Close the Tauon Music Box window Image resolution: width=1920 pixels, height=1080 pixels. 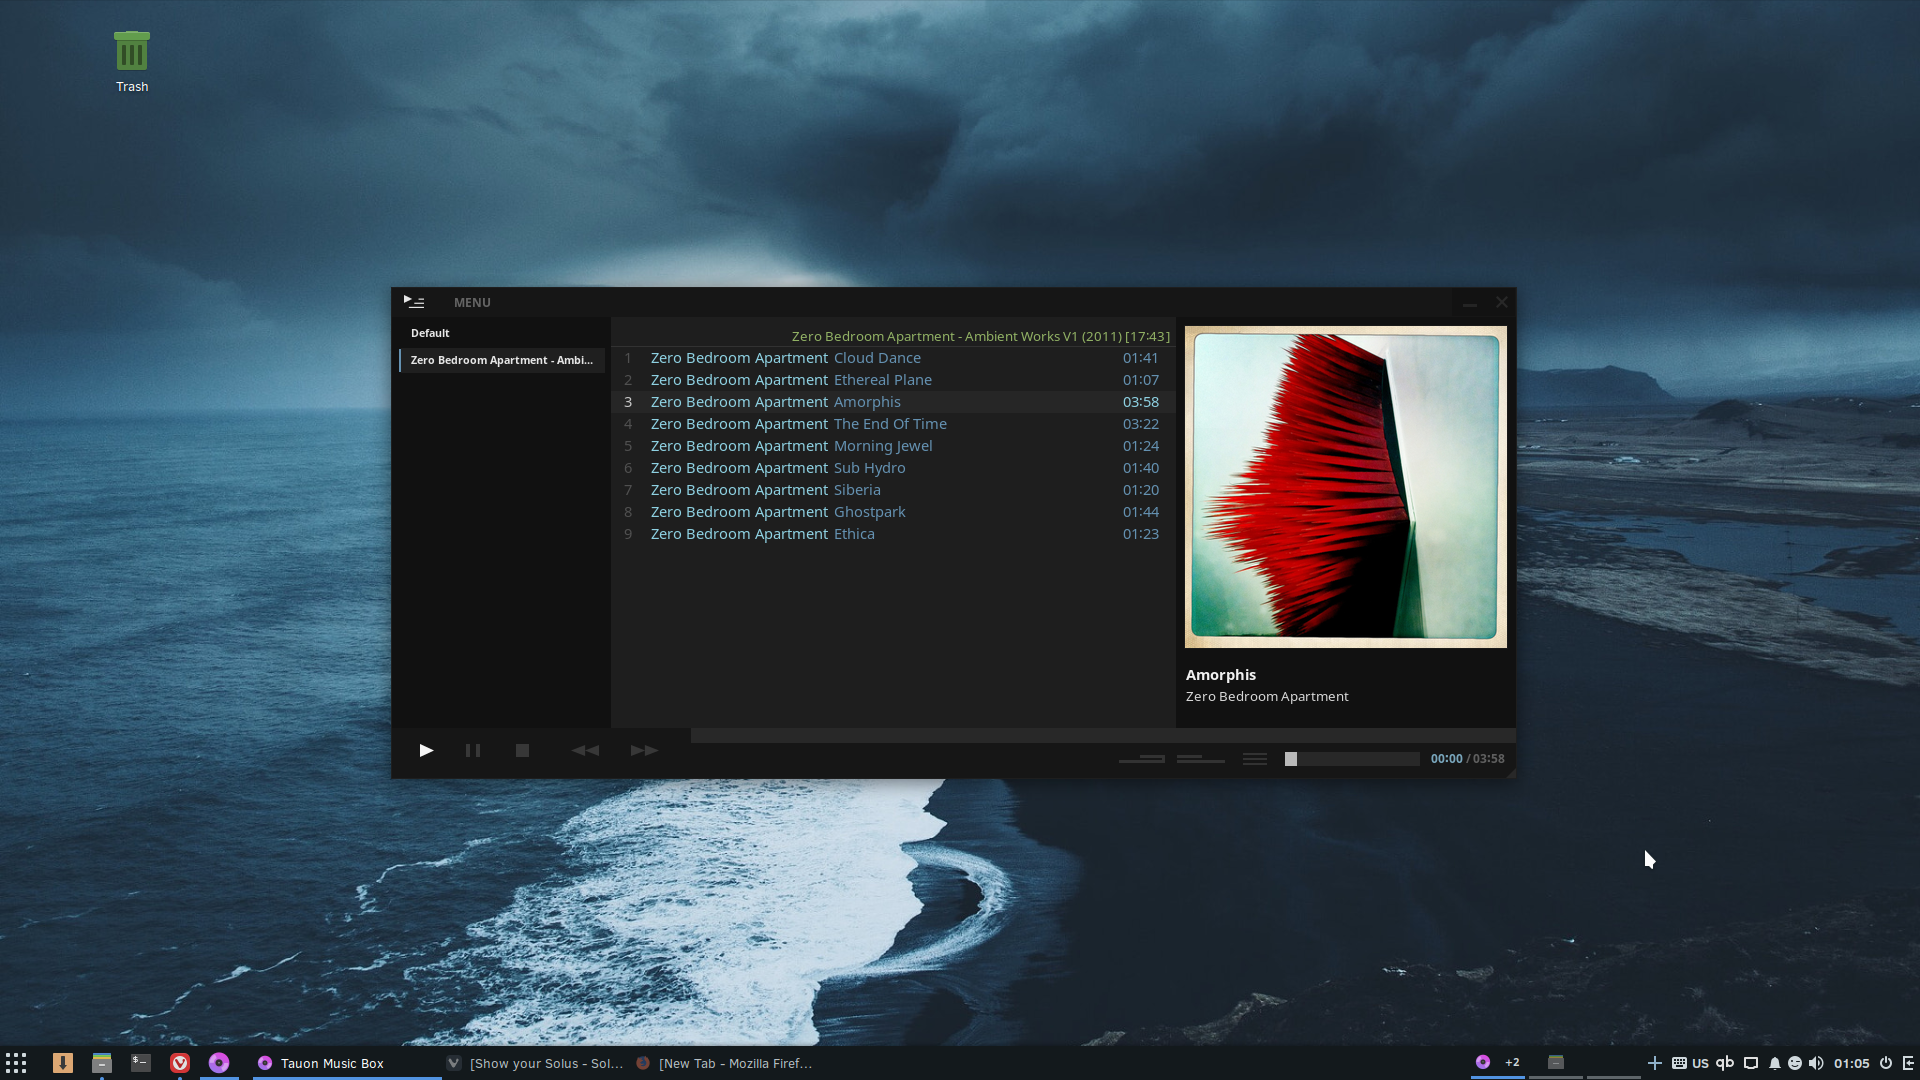pyautogui.click(x=1501, y=302)
